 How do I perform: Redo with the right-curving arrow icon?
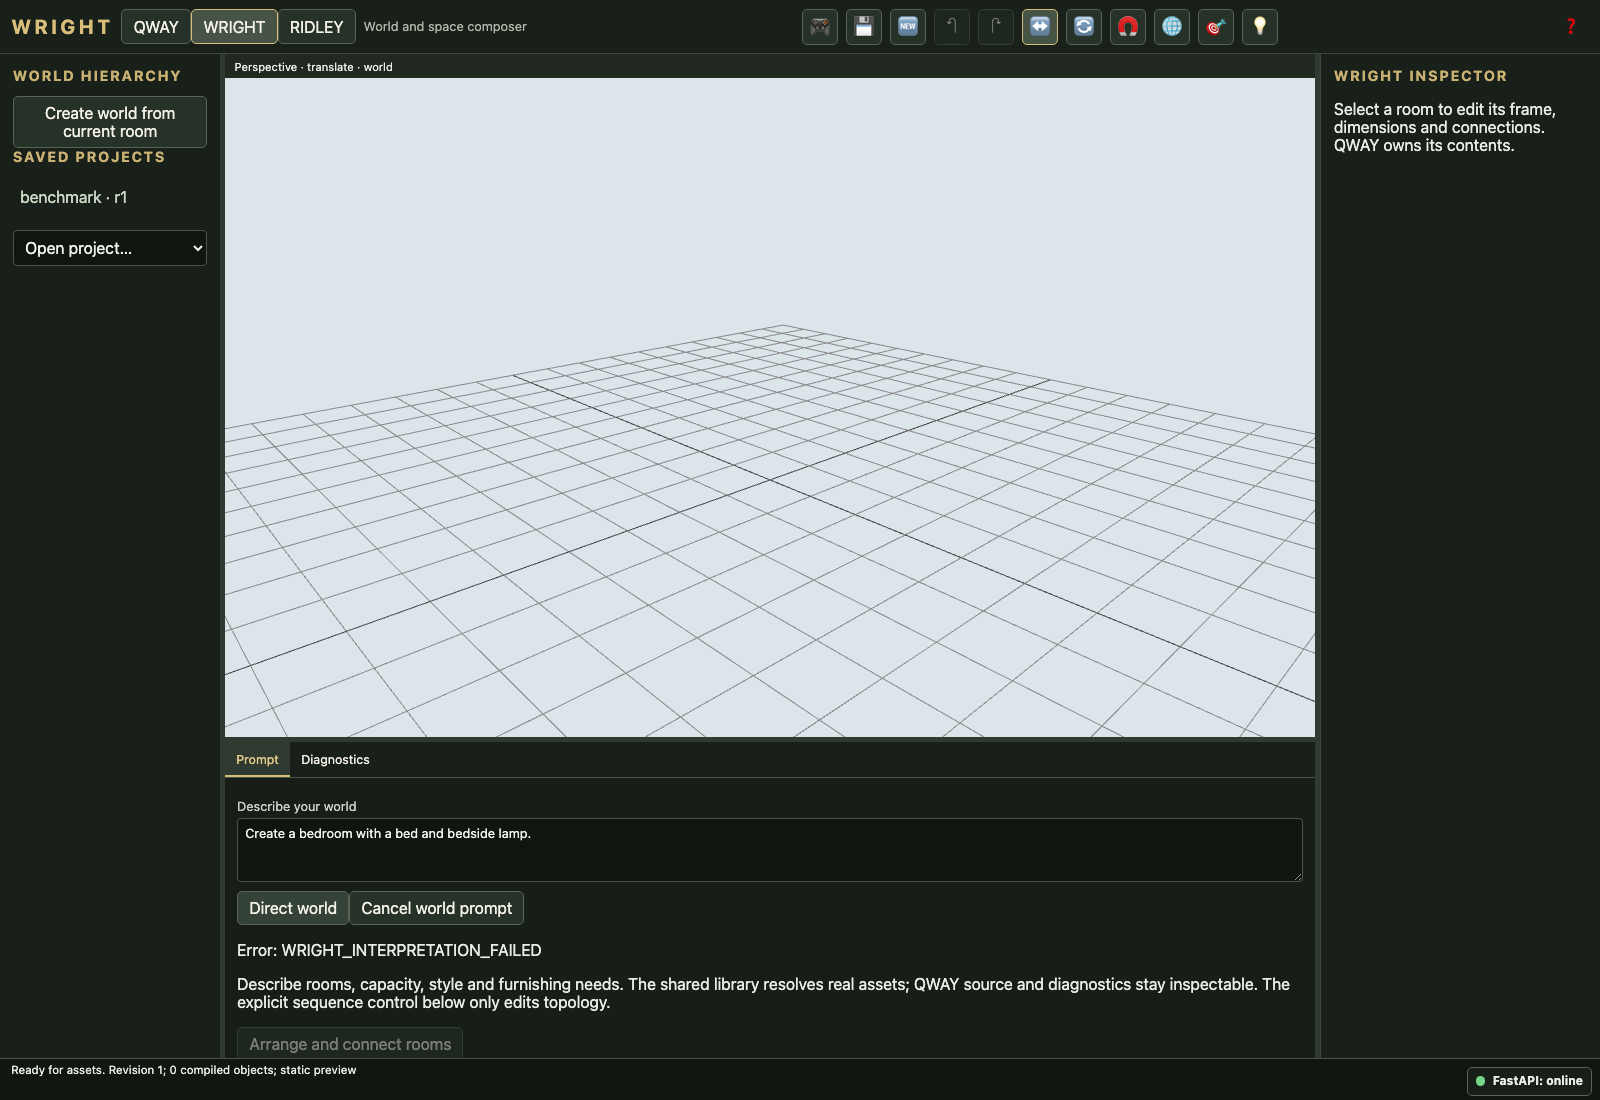(x=996, y=27)
